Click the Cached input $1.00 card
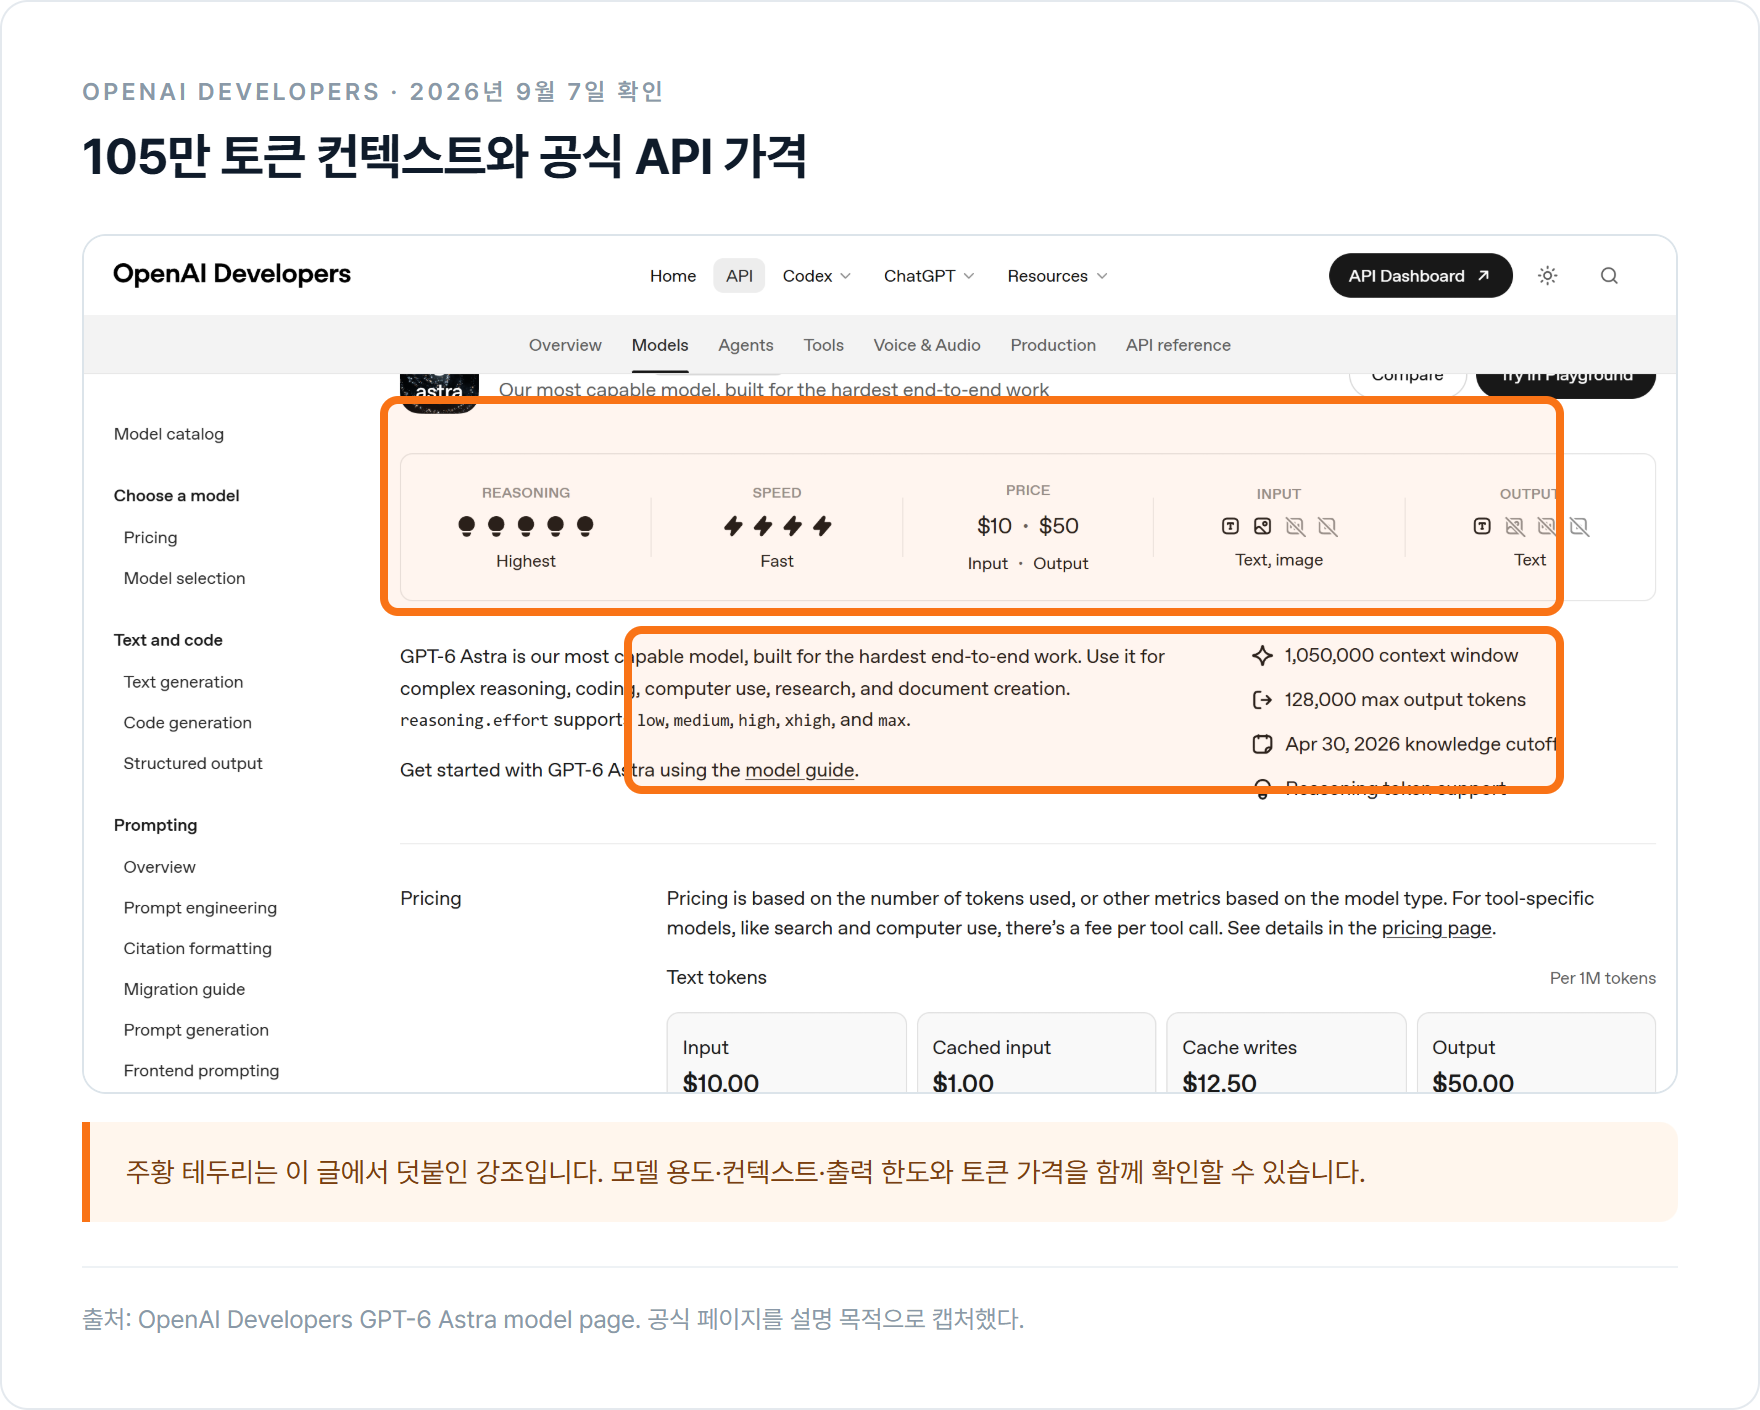This screenshot has height=1410, width=1760. [x=1036, y=1053]
